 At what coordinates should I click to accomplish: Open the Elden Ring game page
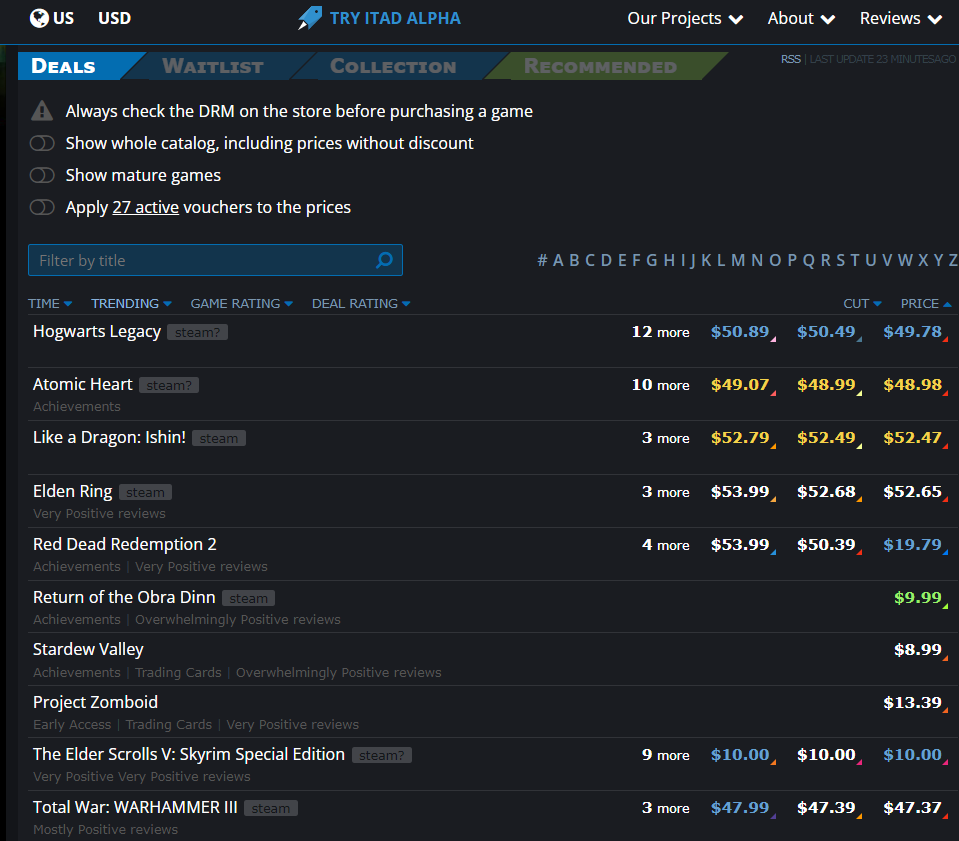pyautogui.click(x=73, y=491)
